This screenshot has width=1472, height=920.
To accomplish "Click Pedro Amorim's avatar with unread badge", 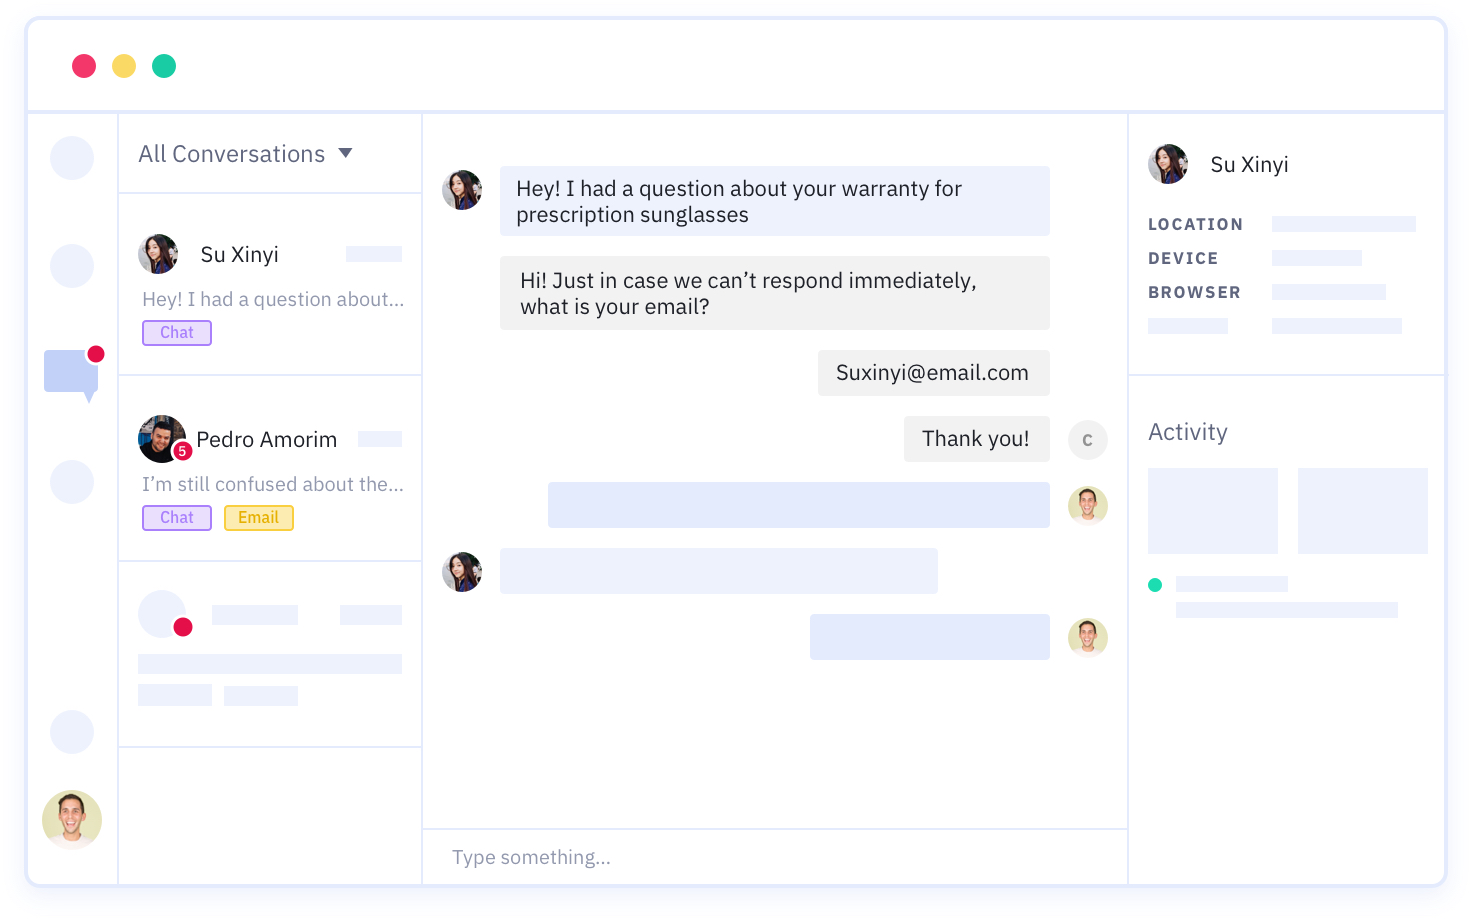I will (x=161, y=439).
